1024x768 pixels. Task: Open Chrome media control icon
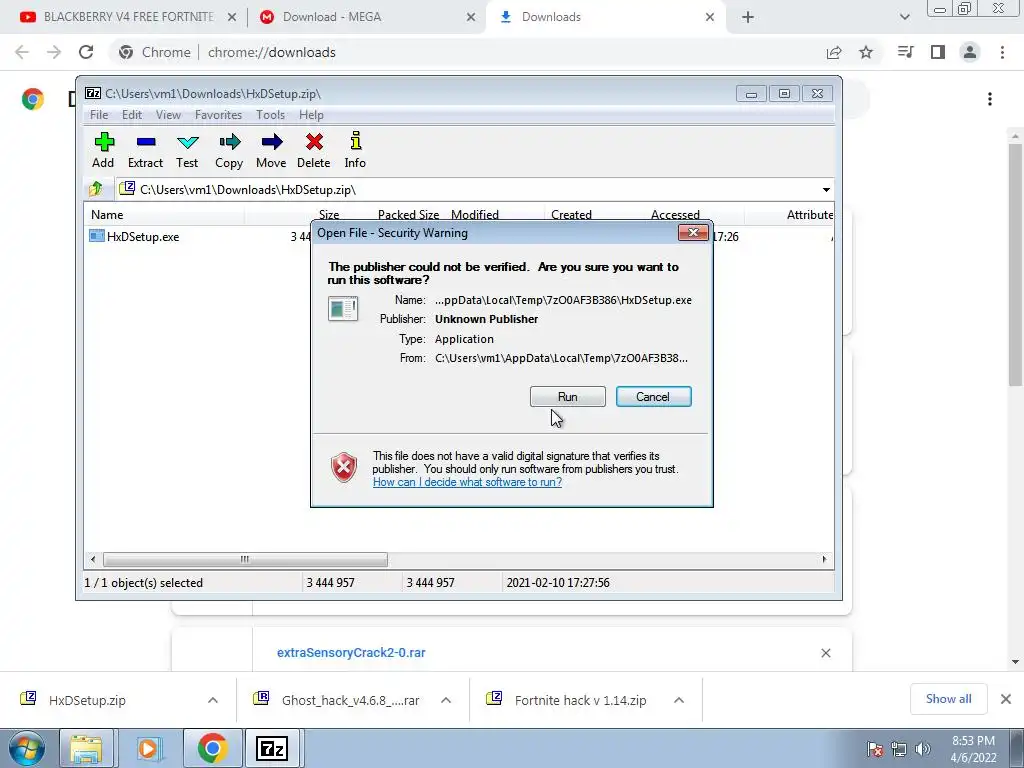click(x=905, y=52)
